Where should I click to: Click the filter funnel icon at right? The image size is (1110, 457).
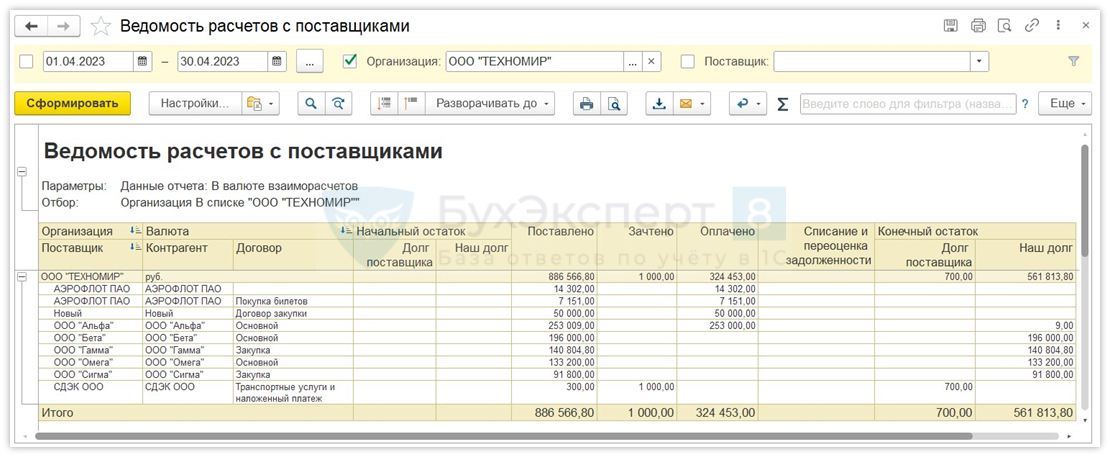point(1074,61)
